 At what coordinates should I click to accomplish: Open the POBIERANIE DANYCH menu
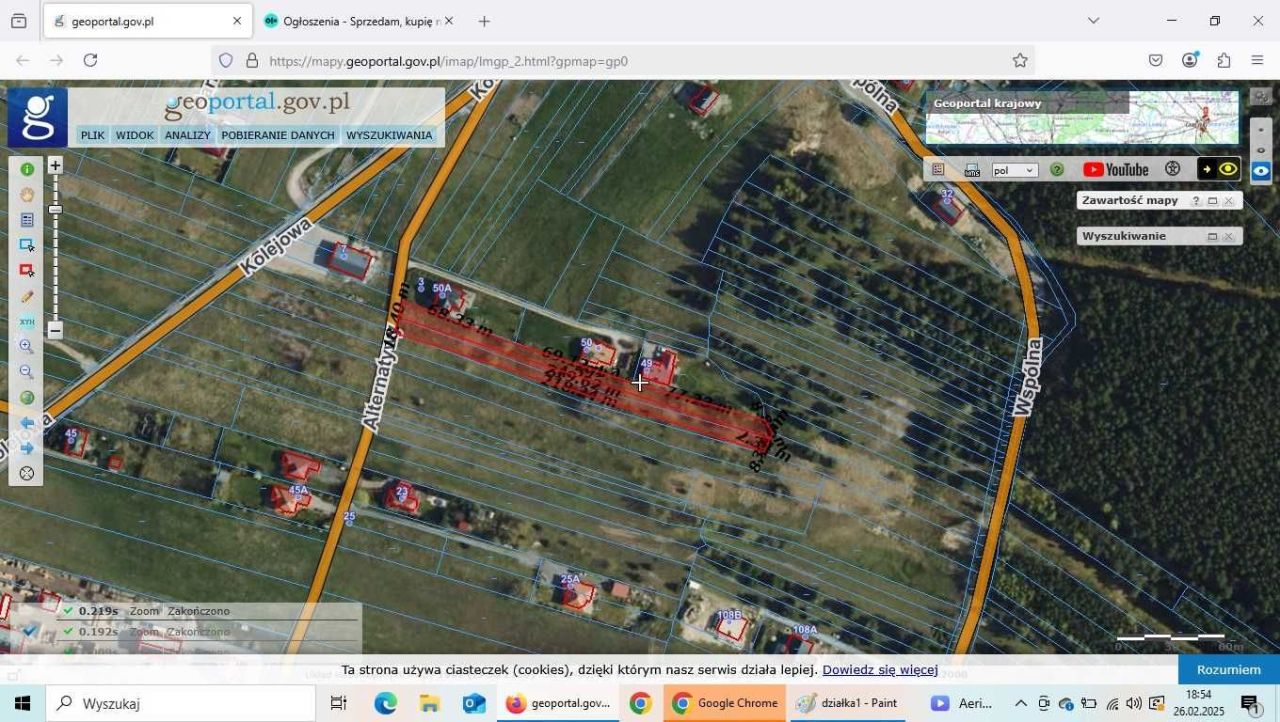click(x=278, y=135)
